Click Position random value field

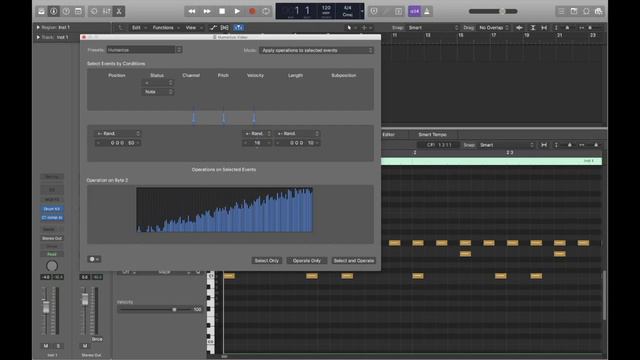[118, 143]
